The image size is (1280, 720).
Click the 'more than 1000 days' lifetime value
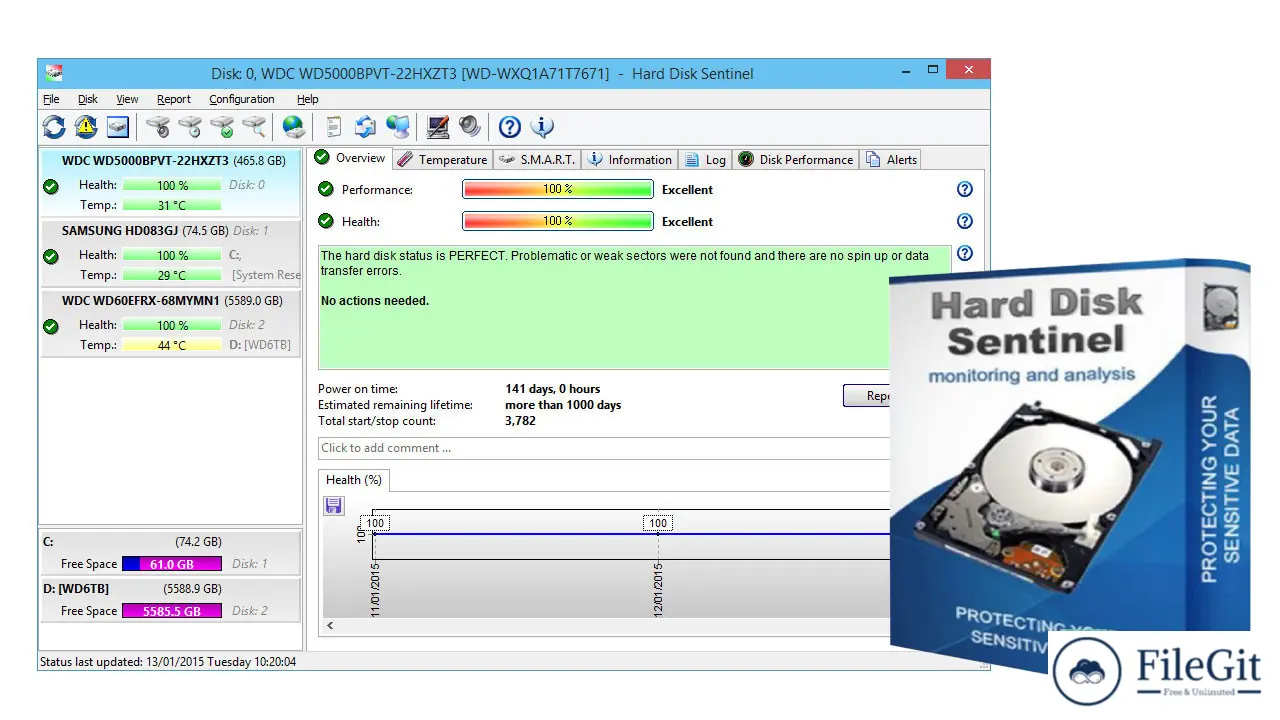tap(563, 405)
